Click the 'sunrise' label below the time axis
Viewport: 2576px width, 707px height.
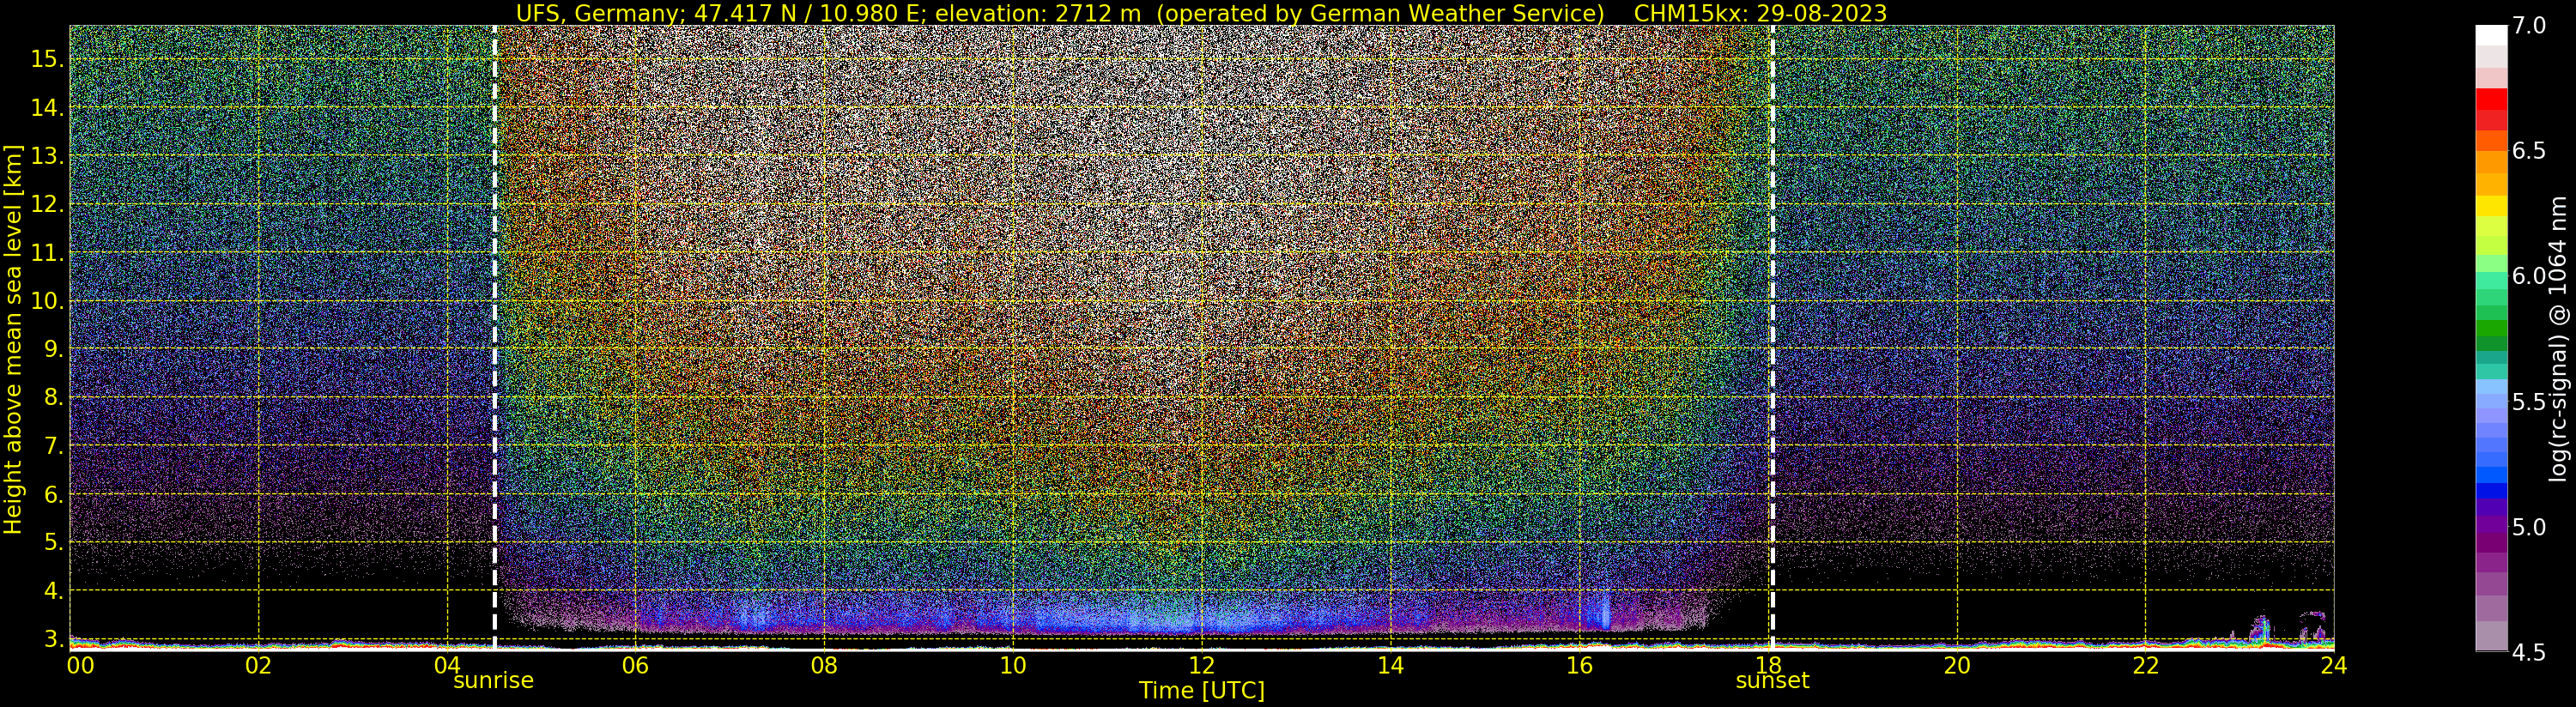click(x=493, y=681)
